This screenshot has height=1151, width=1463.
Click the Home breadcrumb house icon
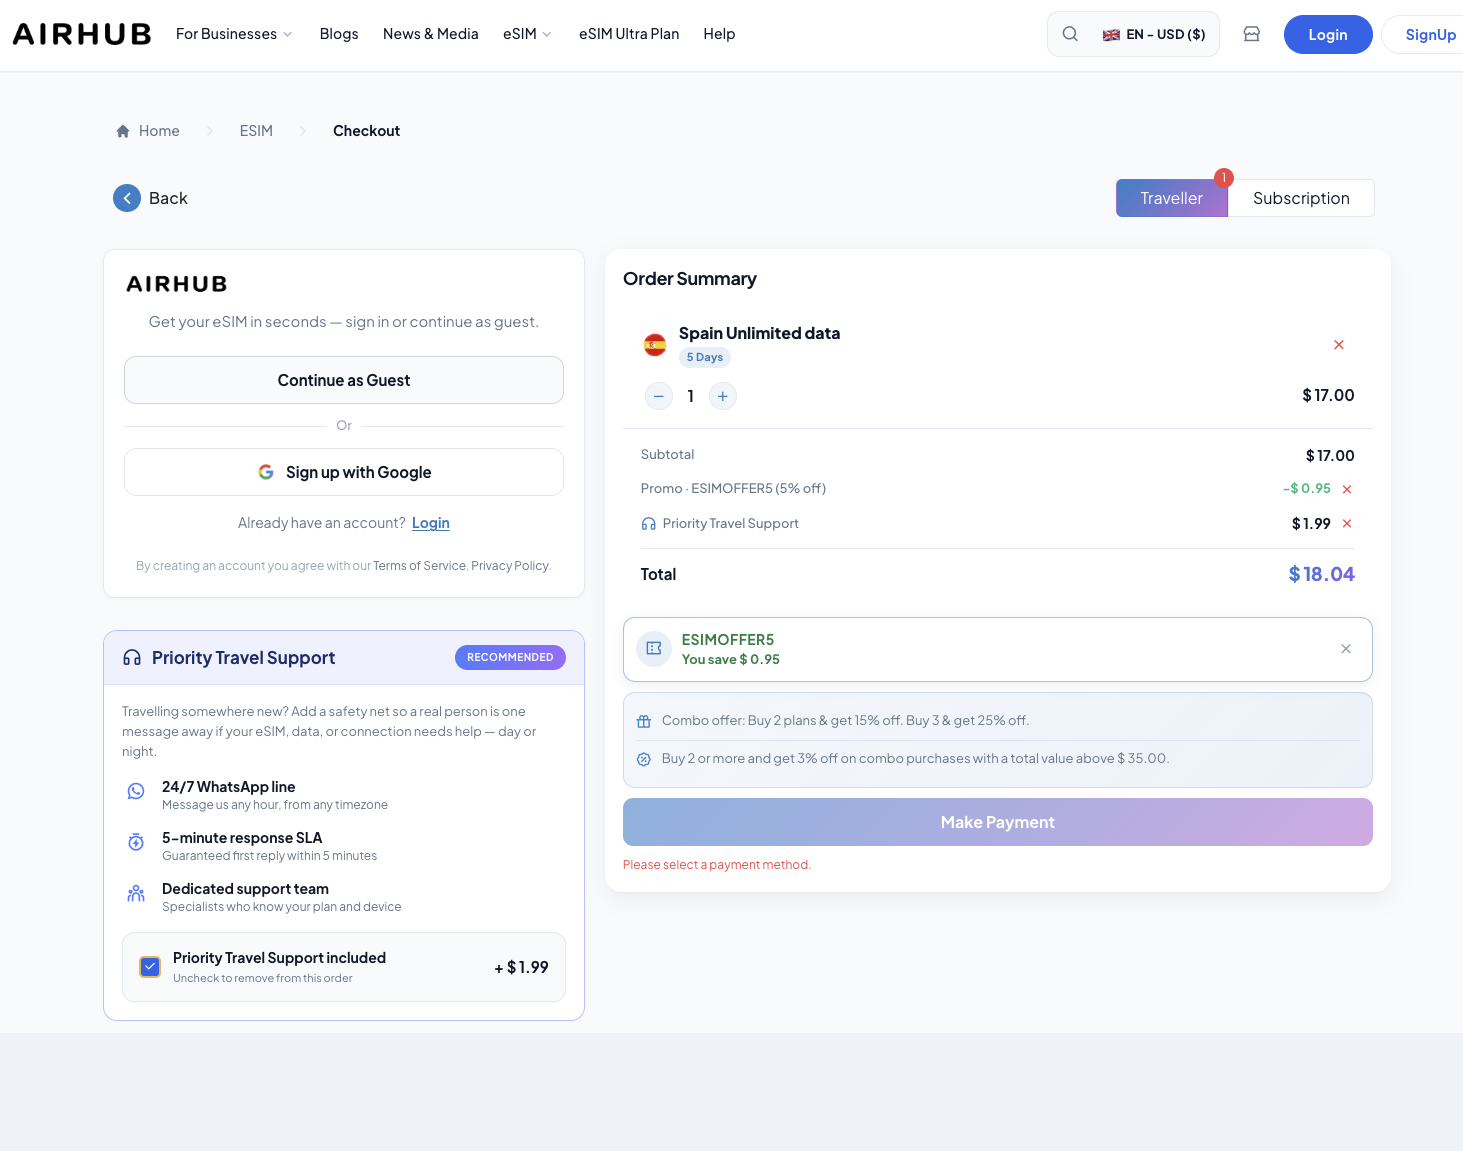[x=123, y=131]
